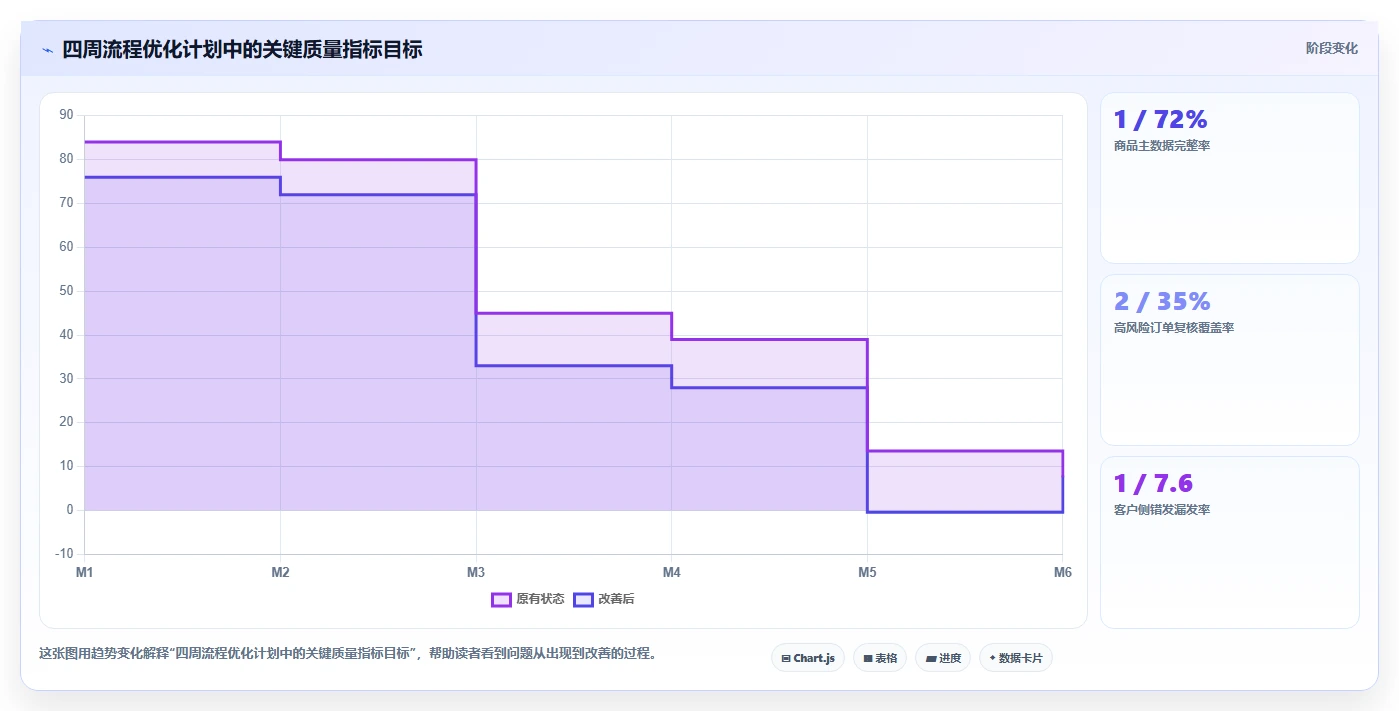Click the 1 / 7.6 value
This screenshot has width=1399, height=711.
[x=1153, y=484]
